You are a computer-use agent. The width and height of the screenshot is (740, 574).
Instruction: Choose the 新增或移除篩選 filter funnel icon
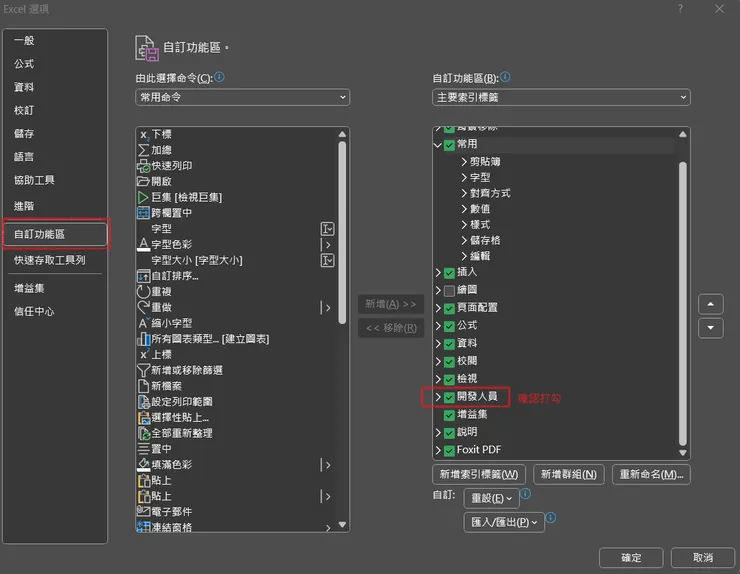143,370
